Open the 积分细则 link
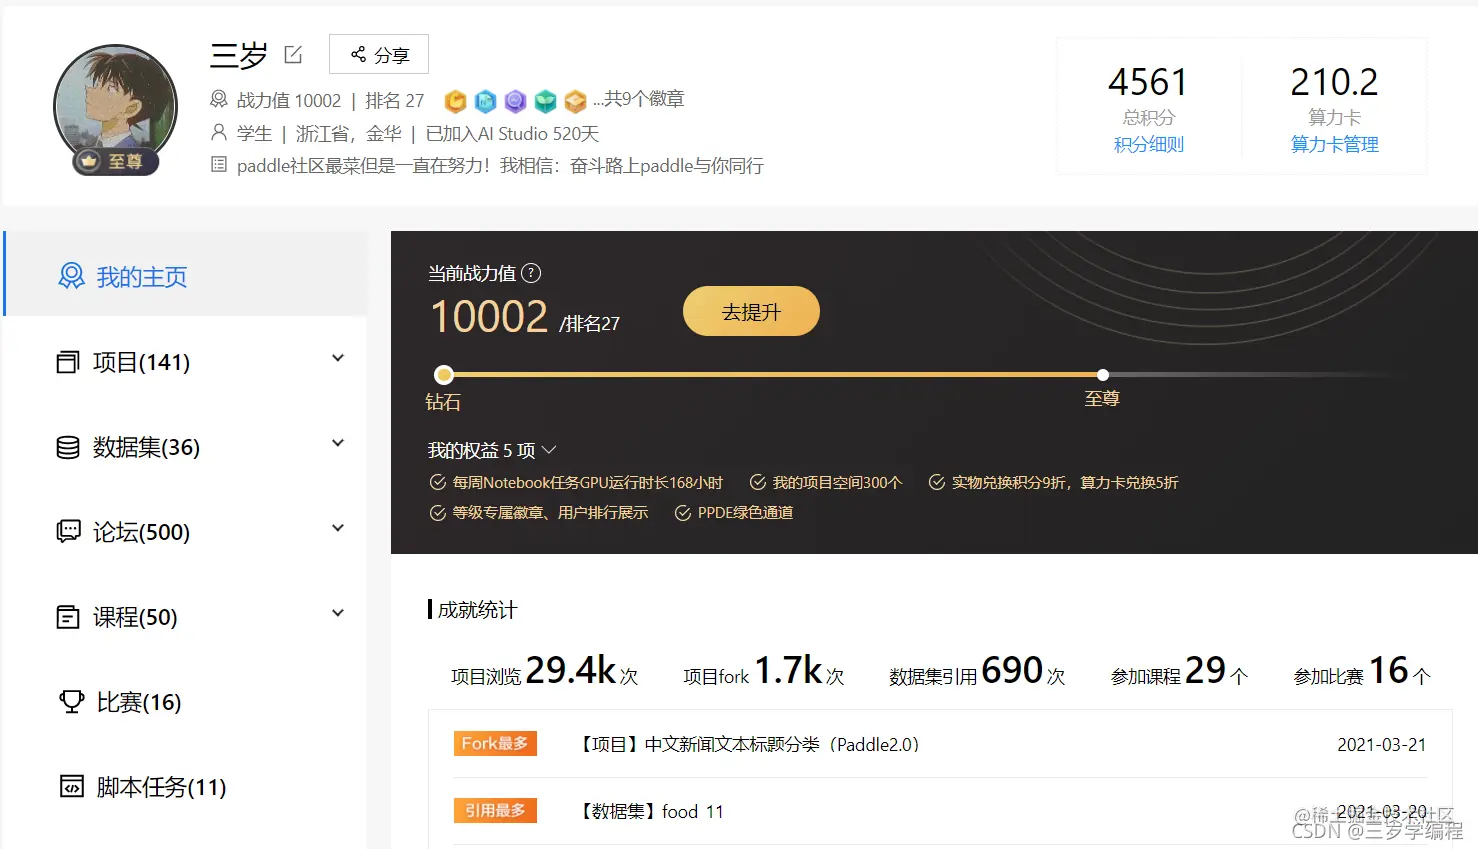This screenshot has width=1478, height=849. coord(1148,144)
